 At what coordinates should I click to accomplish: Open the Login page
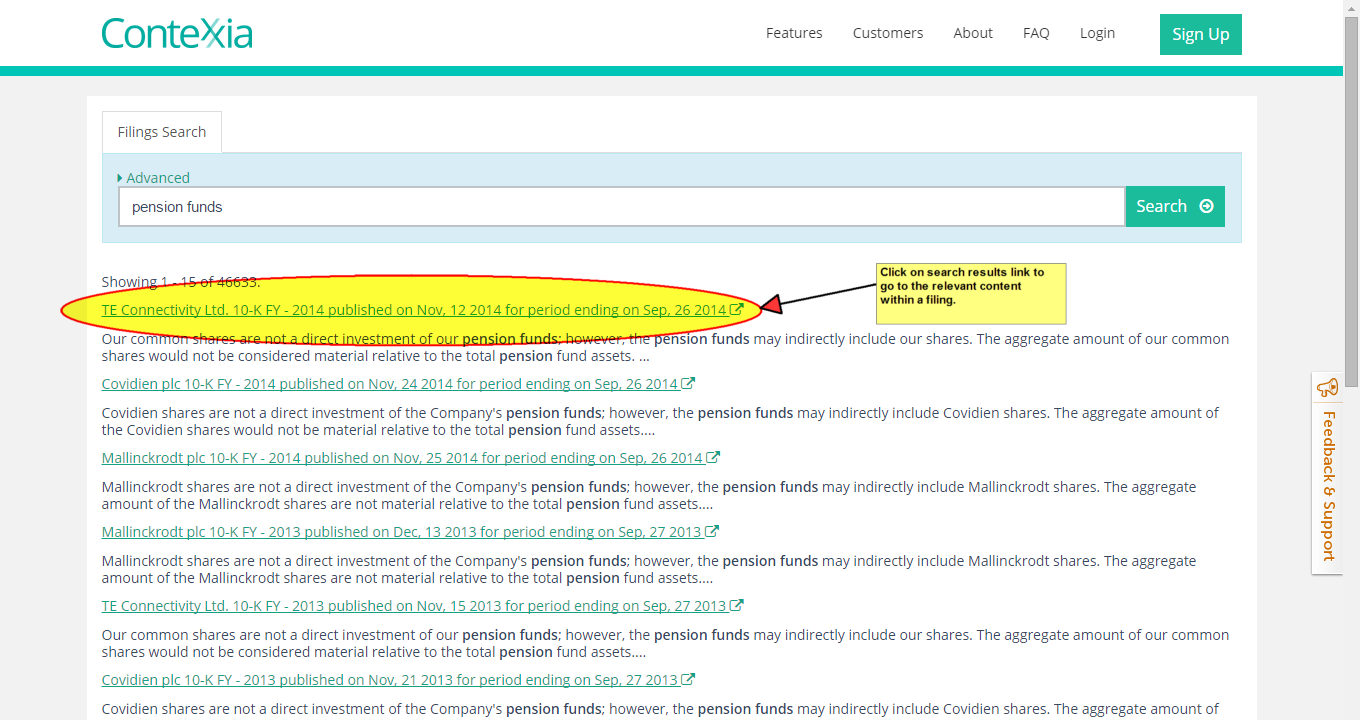[x=1097, y=33]
